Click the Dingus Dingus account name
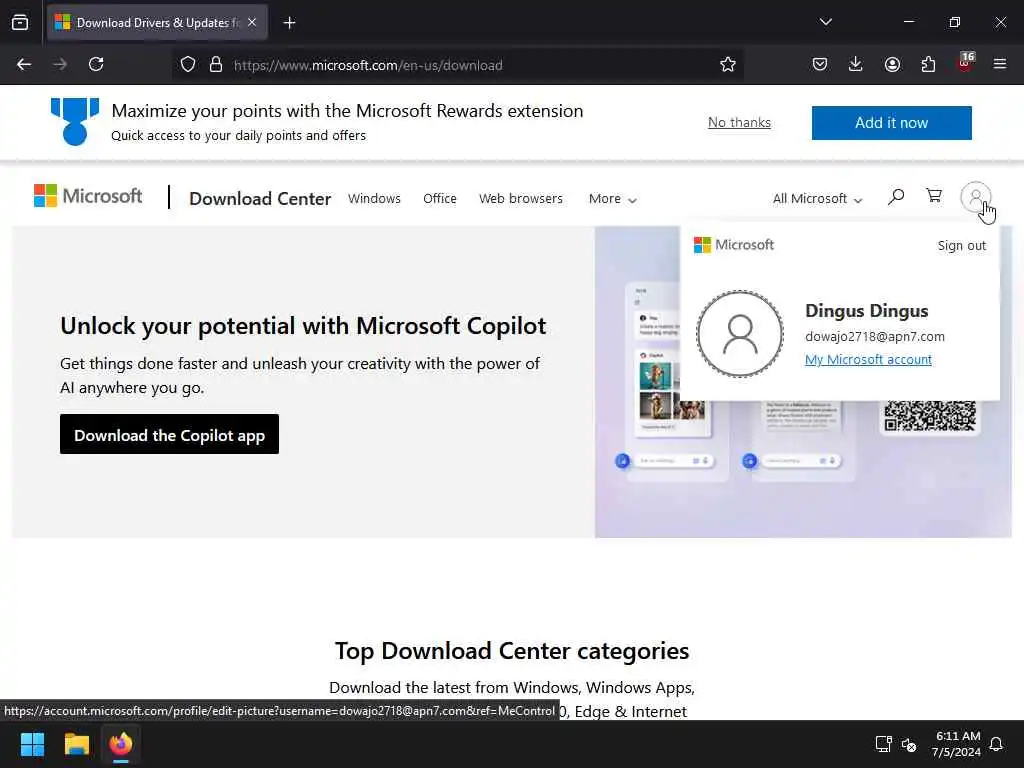 (867, 311)
